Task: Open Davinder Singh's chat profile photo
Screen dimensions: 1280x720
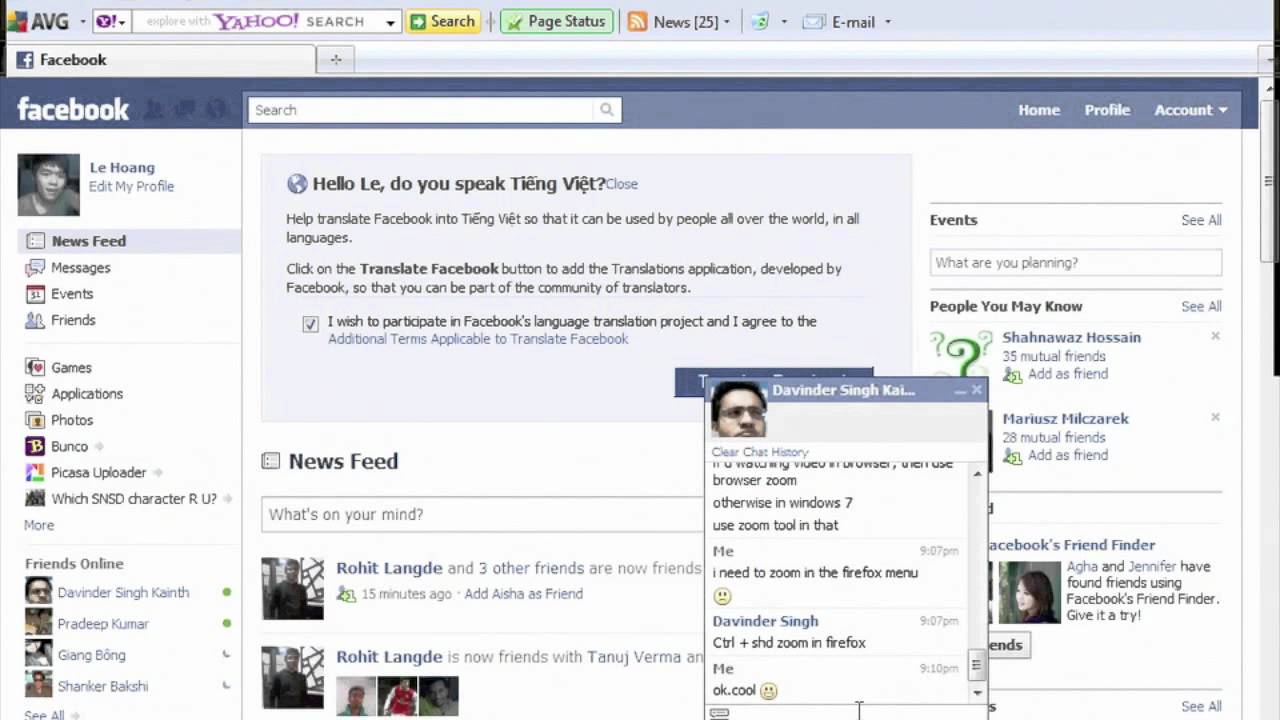Action: [x=739, y=410]
